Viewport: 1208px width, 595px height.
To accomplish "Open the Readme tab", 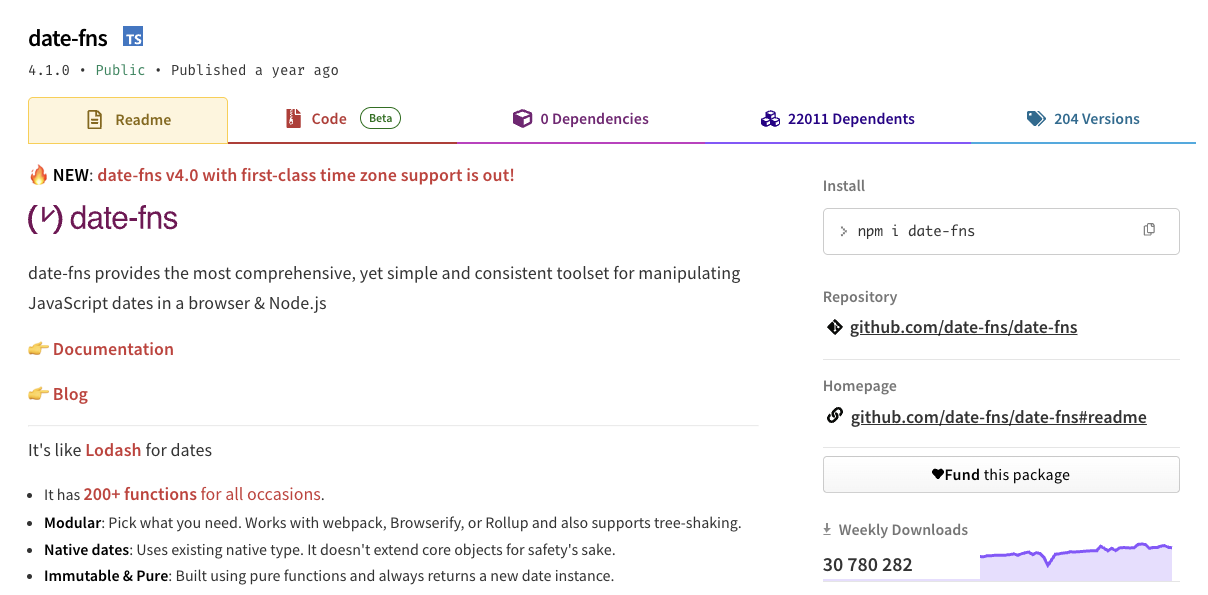I will [x=128, y=120].
